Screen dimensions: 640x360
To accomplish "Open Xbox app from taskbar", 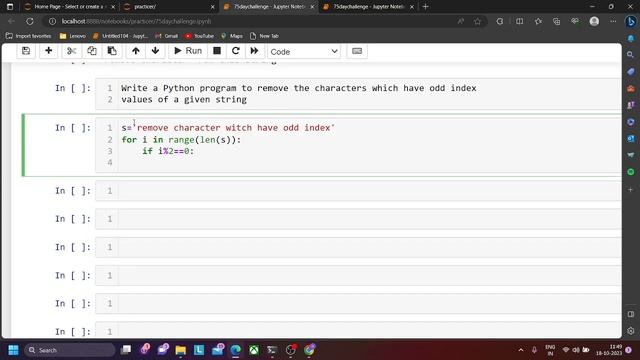I will click(254, 350).
